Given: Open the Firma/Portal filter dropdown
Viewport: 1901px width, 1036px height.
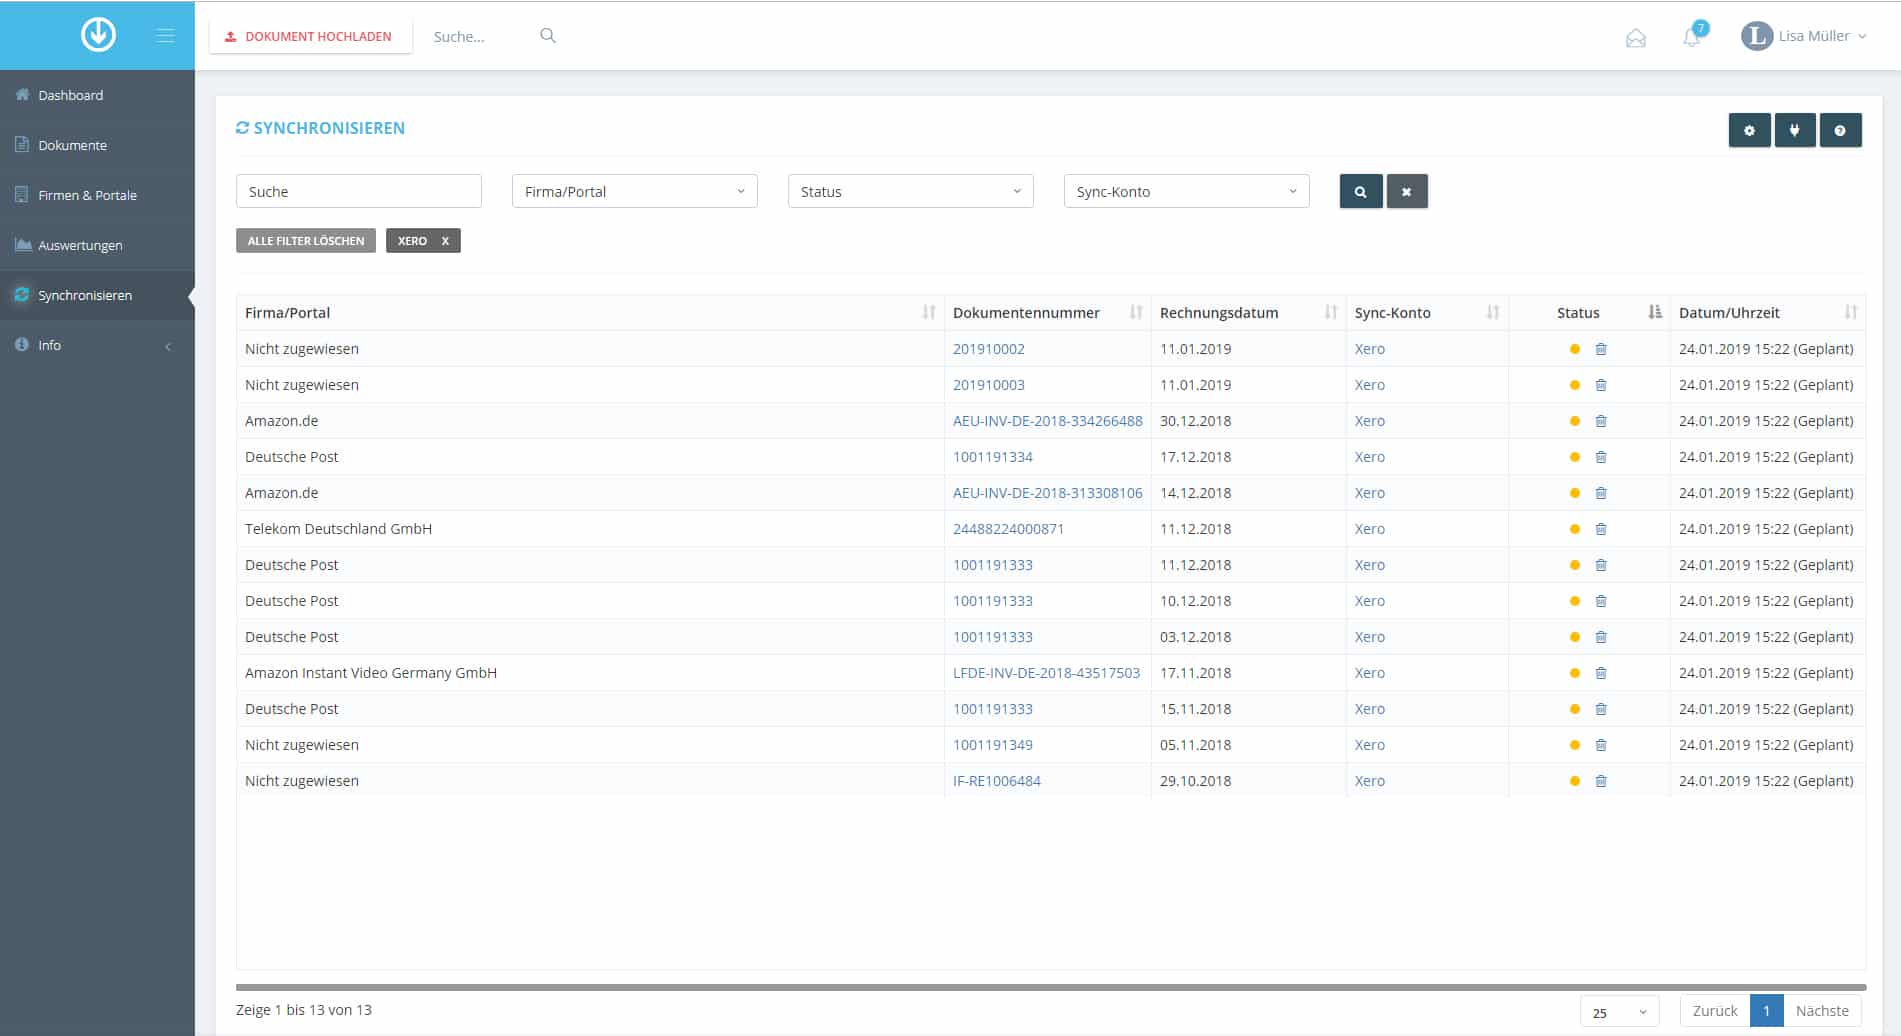Looking at the screenshot, I should (x=635, y=191).
